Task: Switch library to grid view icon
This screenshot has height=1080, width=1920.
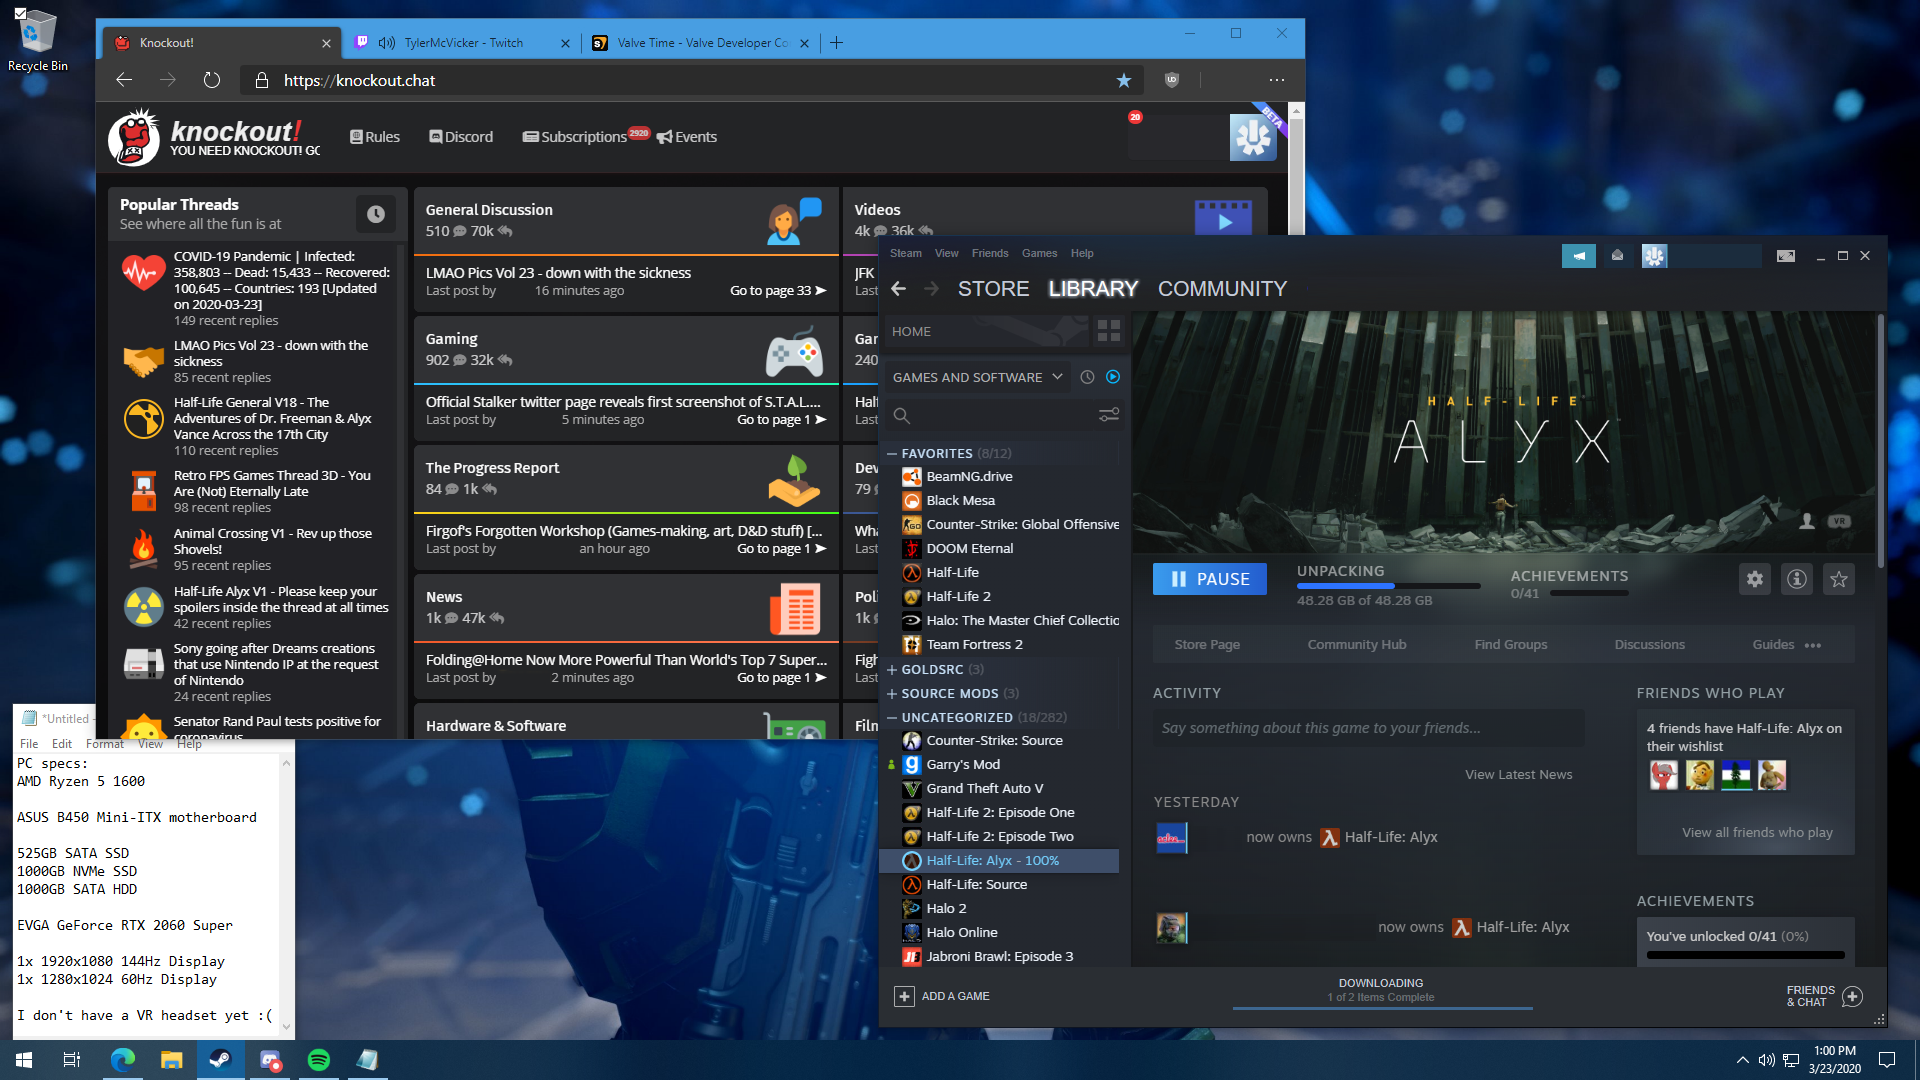Action: click(x=1108, y=331)
